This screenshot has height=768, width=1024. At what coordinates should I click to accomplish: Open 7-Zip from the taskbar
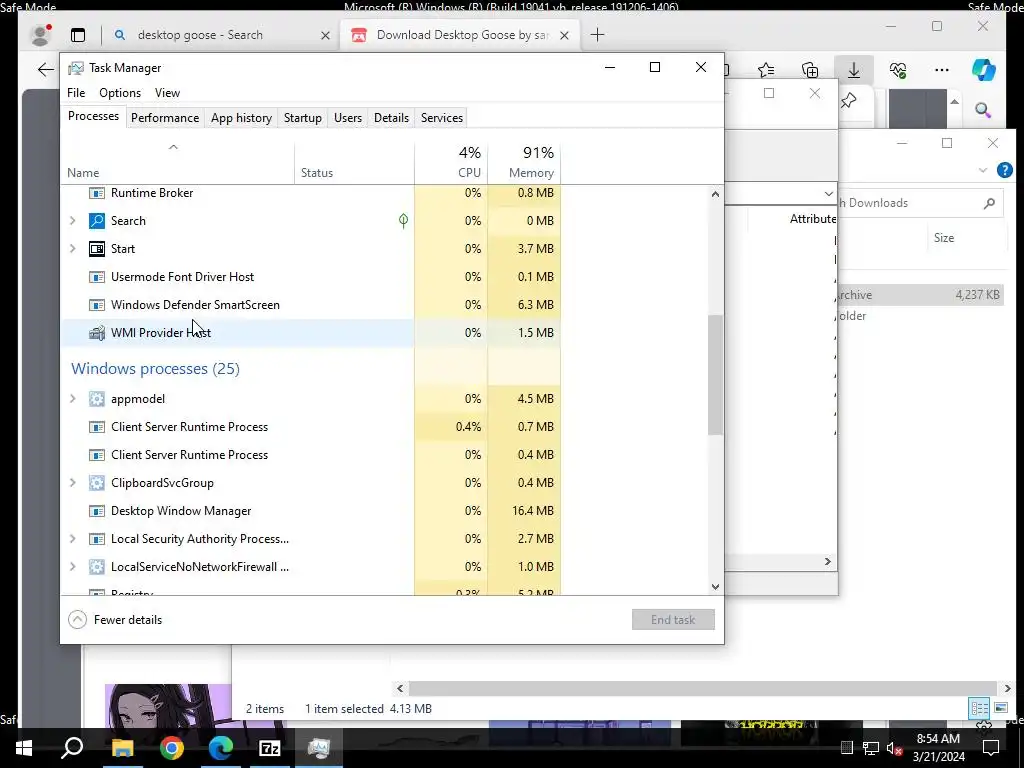click(270, 748)
